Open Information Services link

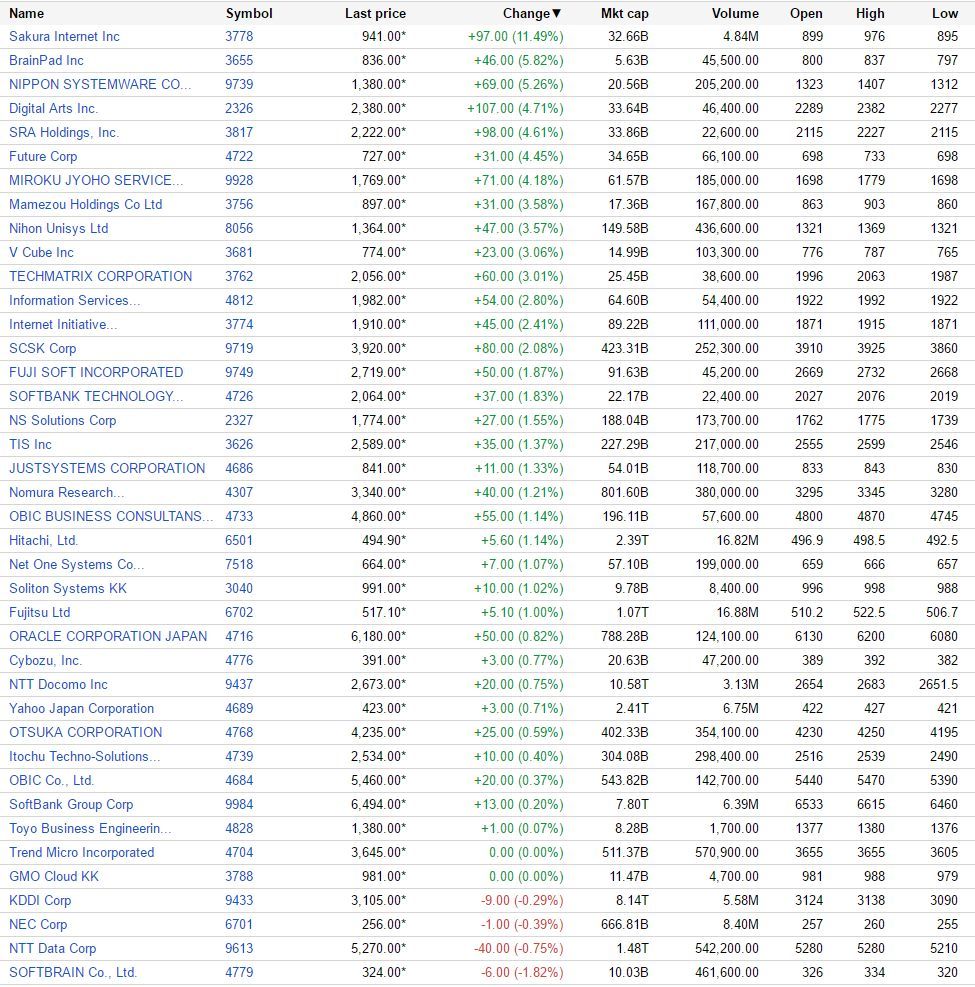(x=74, y=300)
